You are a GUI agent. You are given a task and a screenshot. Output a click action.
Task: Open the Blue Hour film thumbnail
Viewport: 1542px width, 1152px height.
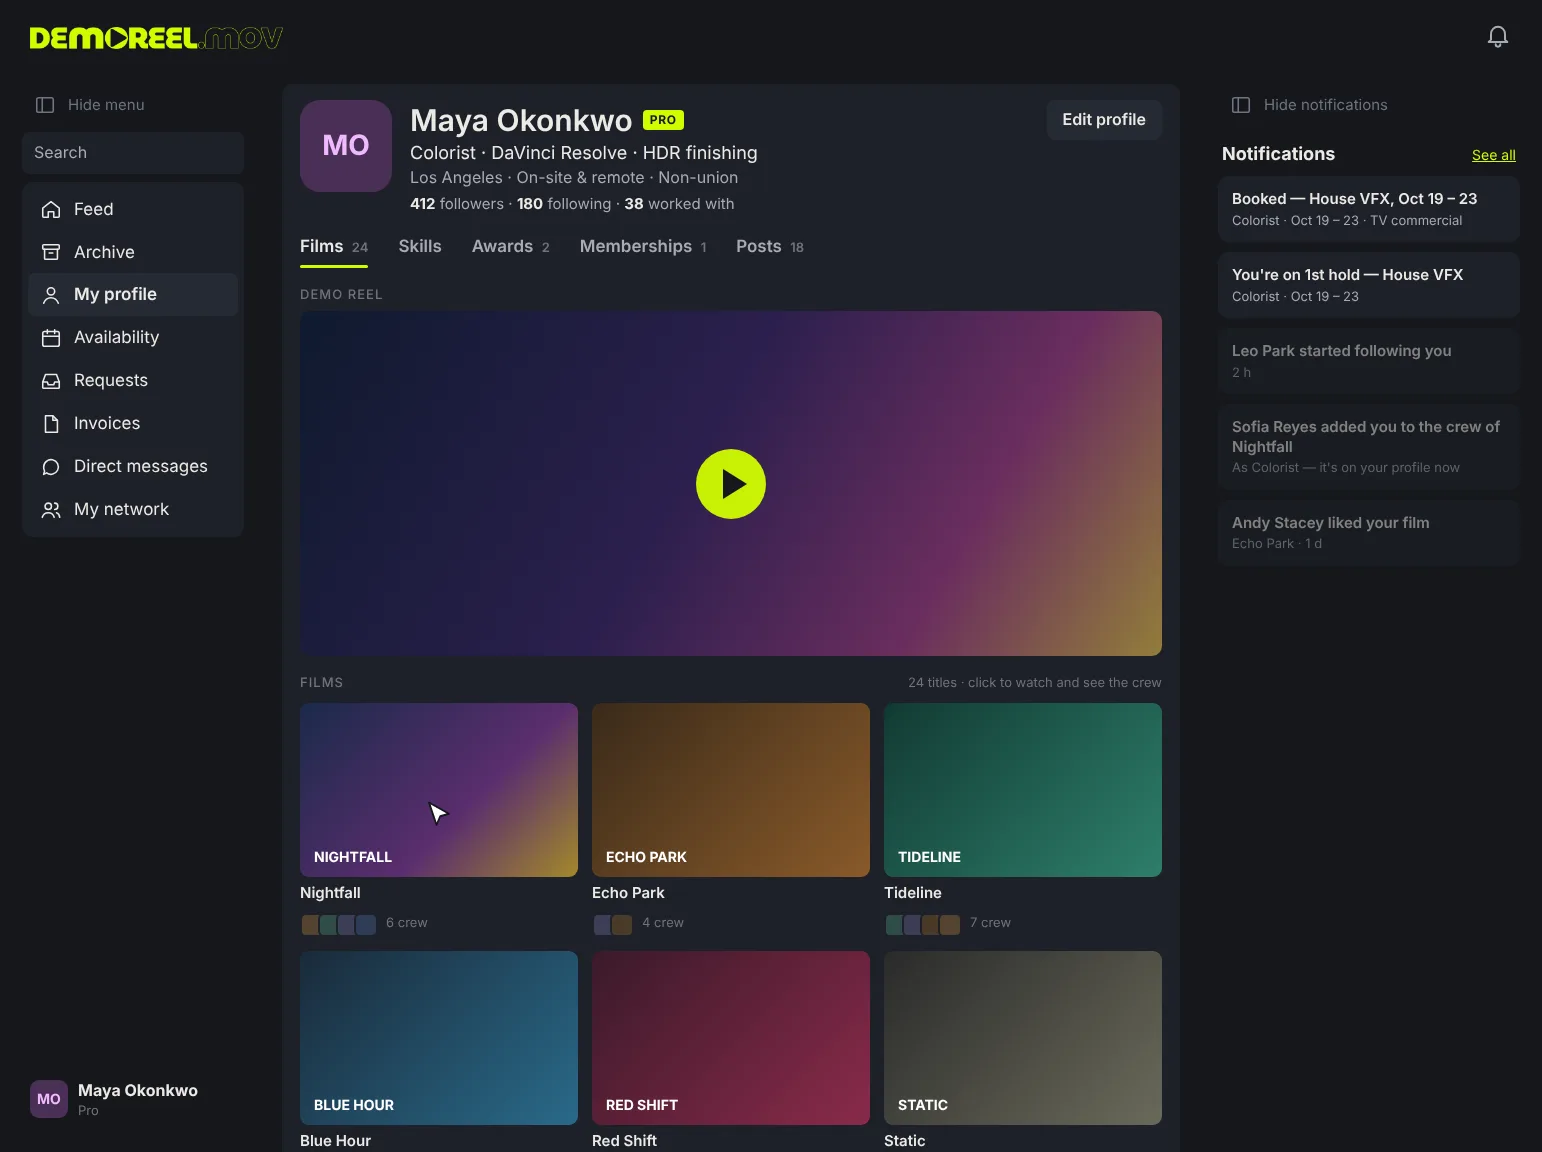click(x=439, y=1038)
